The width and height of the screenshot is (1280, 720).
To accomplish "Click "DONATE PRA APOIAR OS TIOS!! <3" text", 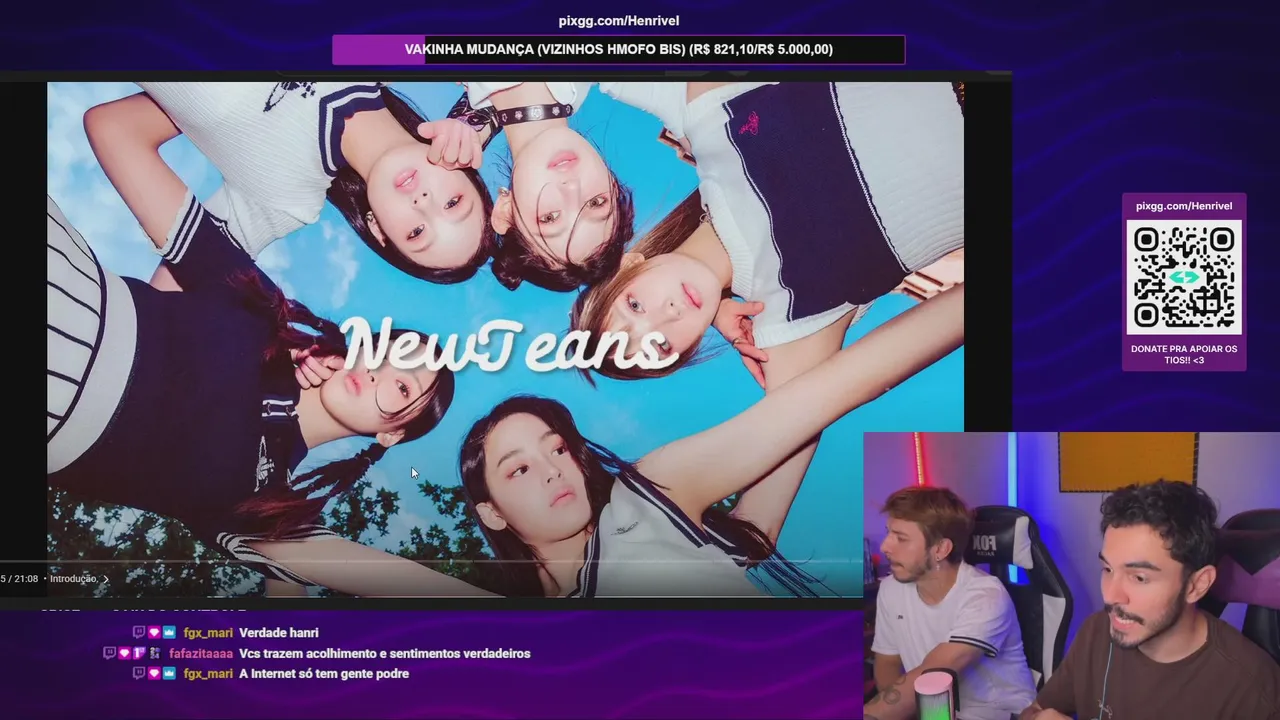I will click(1184, 354).
